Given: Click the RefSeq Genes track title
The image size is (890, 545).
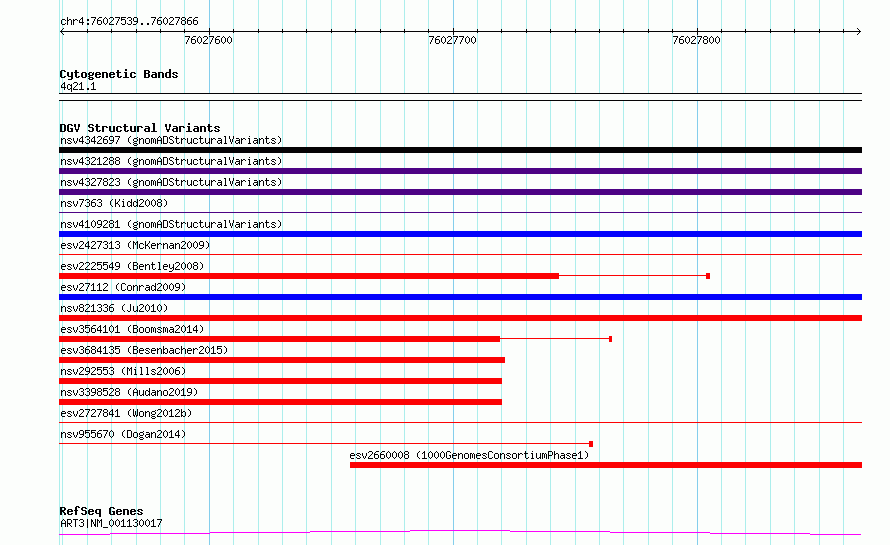Looking at the screenshot, I should (102, 511).
